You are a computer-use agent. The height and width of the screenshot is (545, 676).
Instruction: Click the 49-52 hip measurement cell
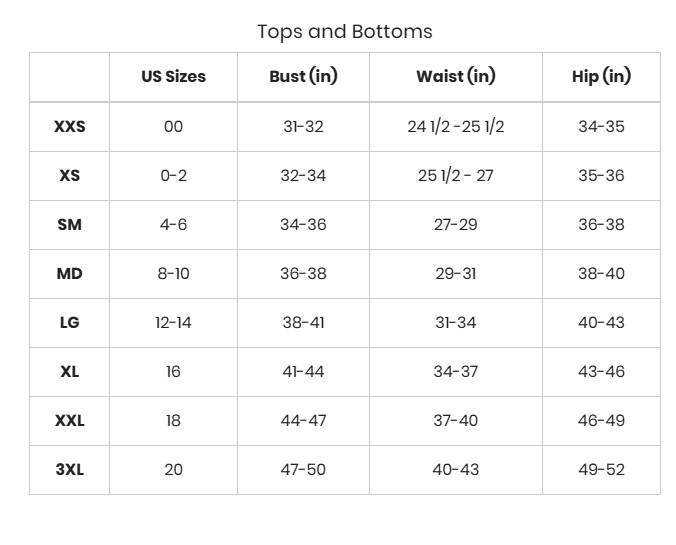[x=601, y=470]
